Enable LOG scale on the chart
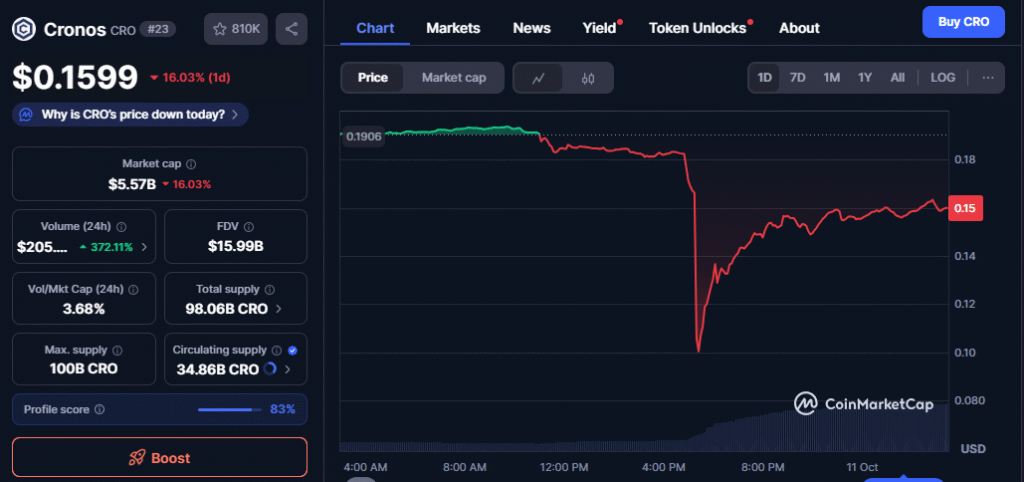Screen dimensions: 1024x482 pos(942,78)
